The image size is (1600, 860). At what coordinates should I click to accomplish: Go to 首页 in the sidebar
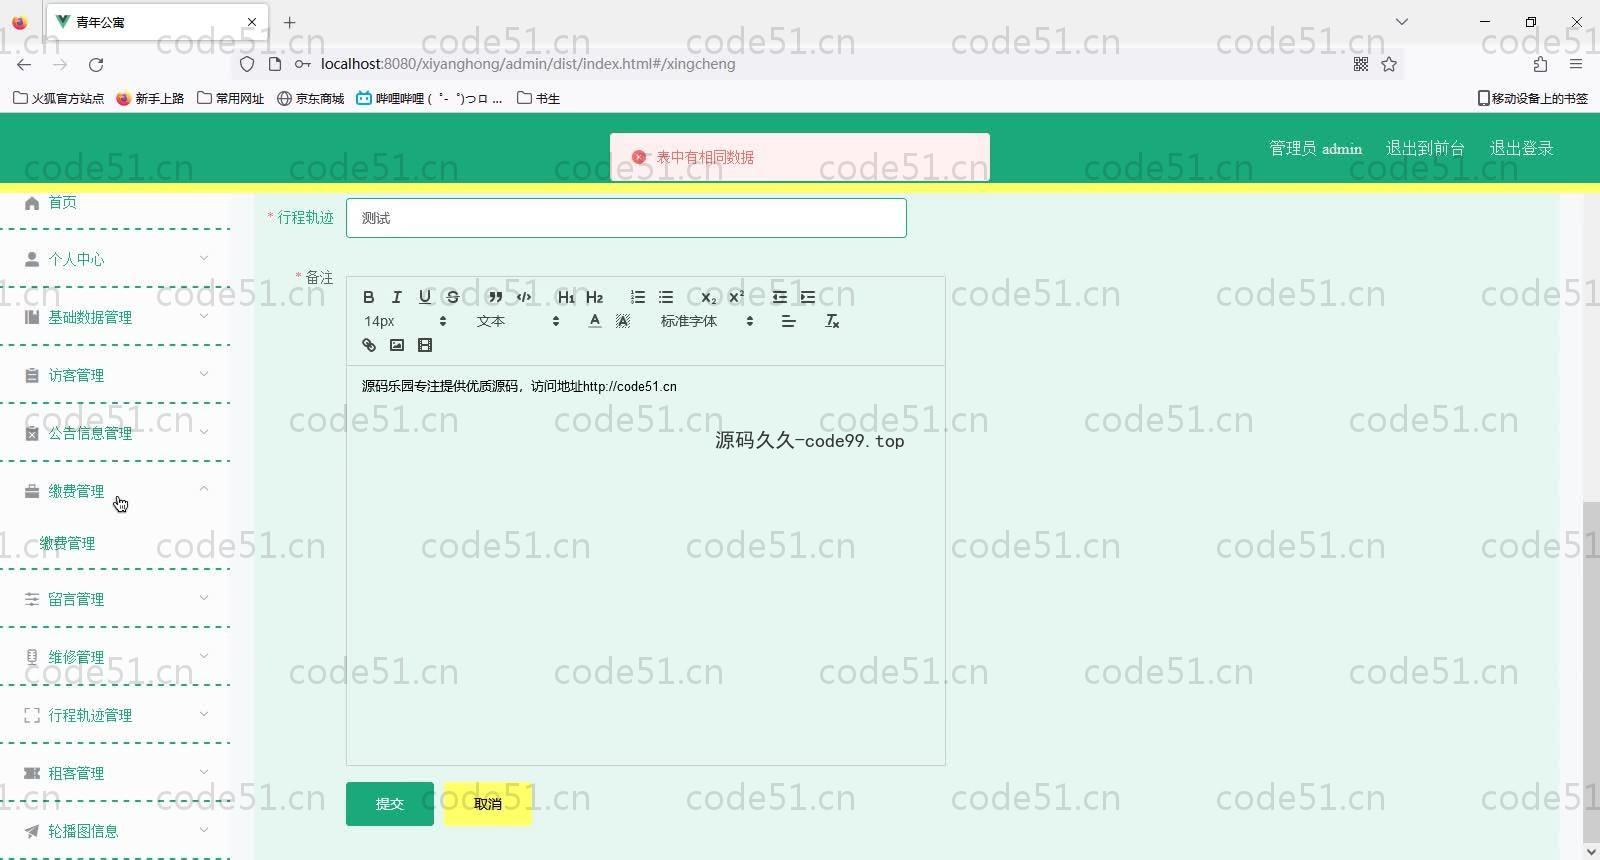click(x=62, y=202)
